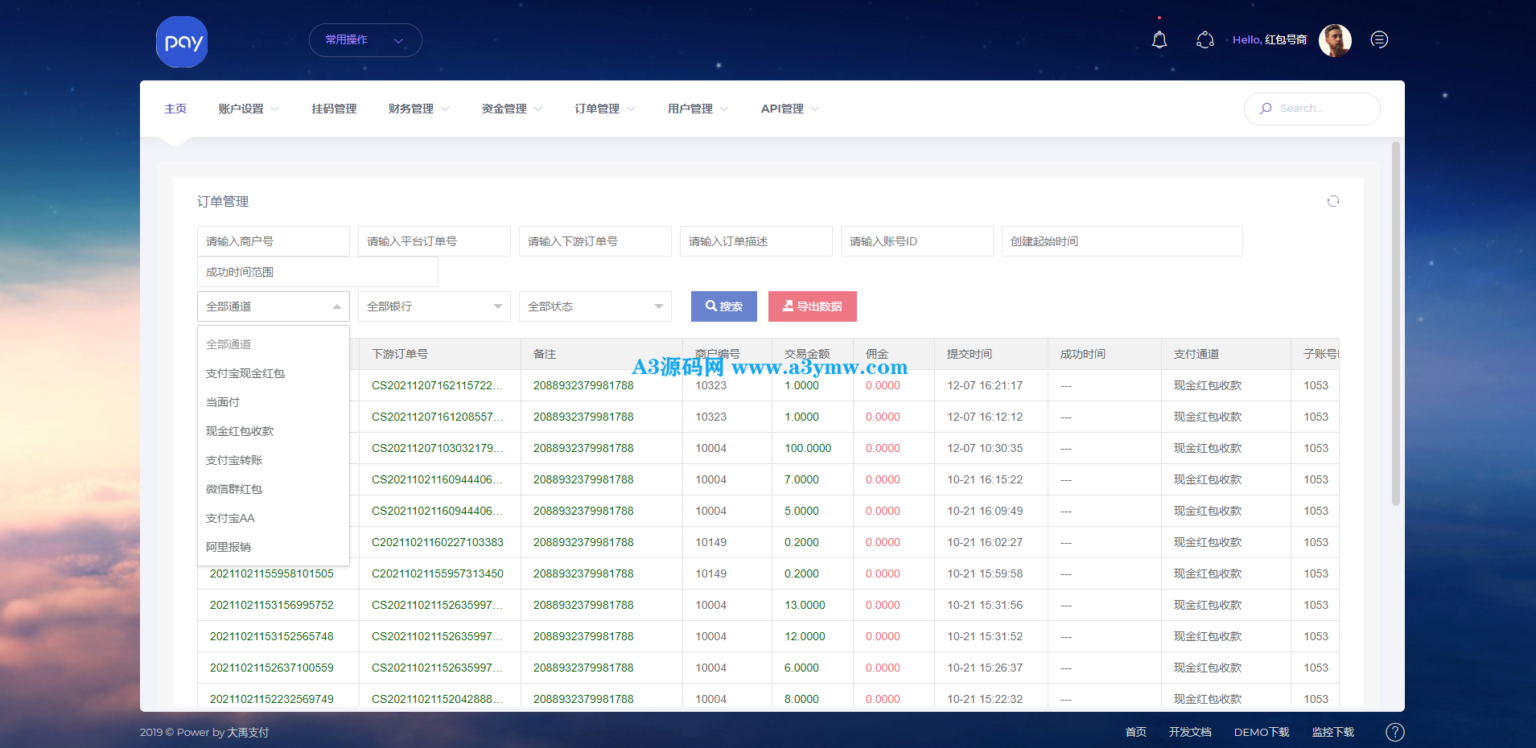Click the refresh icon in 订单管理 panel
Image resolution: width=1536 pixels, height=748 pixels.
click(1333, 201)
